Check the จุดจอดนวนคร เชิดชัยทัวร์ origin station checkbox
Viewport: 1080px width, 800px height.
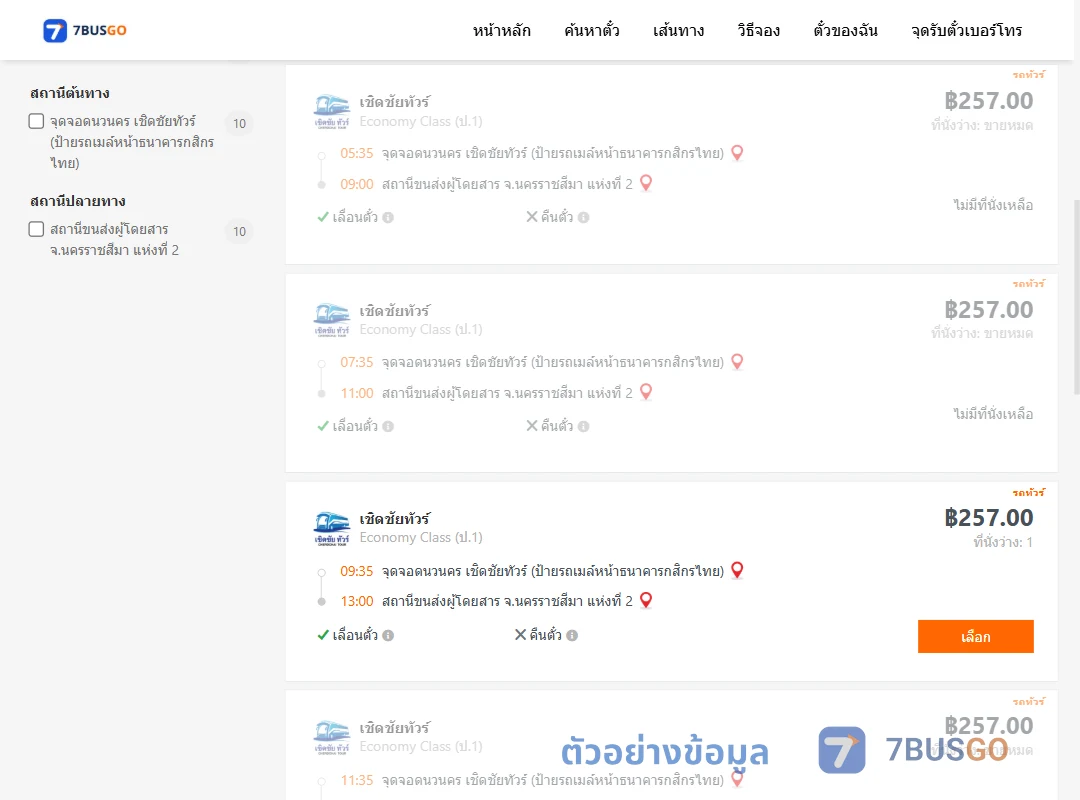37,121
